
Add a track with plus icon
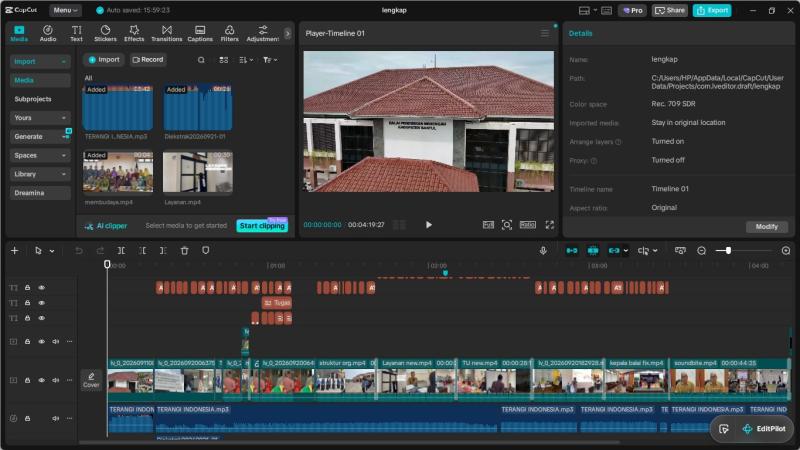pos(15,251)
